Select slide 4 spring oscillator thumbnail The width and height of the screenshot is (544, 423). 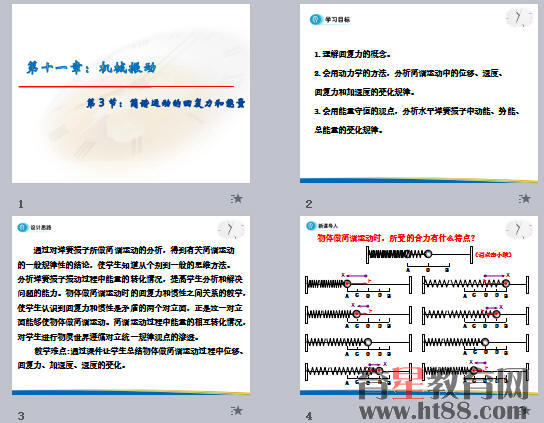pos(419,306)
